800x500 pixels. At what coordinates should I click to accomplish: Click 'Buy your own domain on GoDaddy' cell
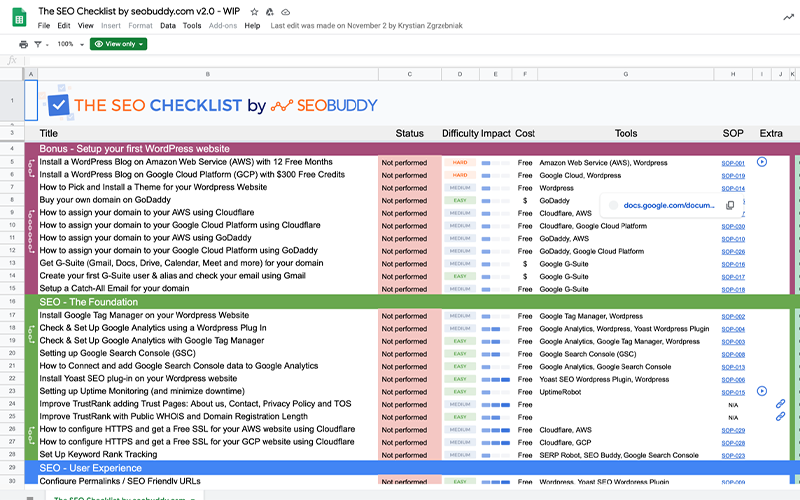pos(208,200)
